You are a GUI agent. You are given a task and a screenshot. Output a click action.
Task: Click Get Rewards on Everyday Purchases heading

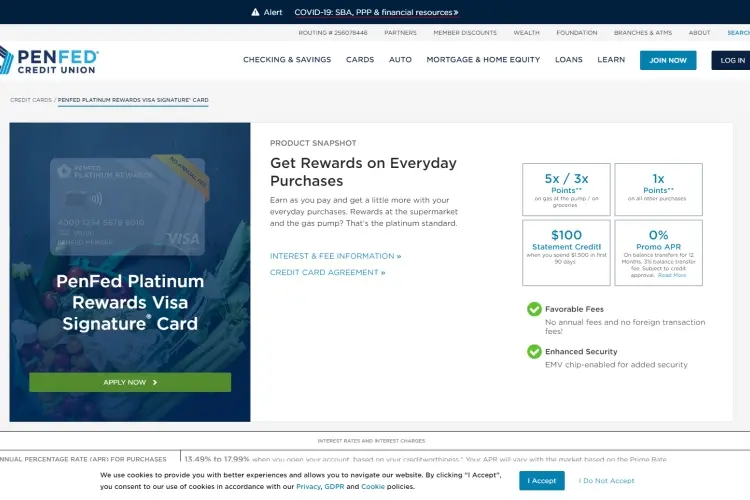pos(363,172)
